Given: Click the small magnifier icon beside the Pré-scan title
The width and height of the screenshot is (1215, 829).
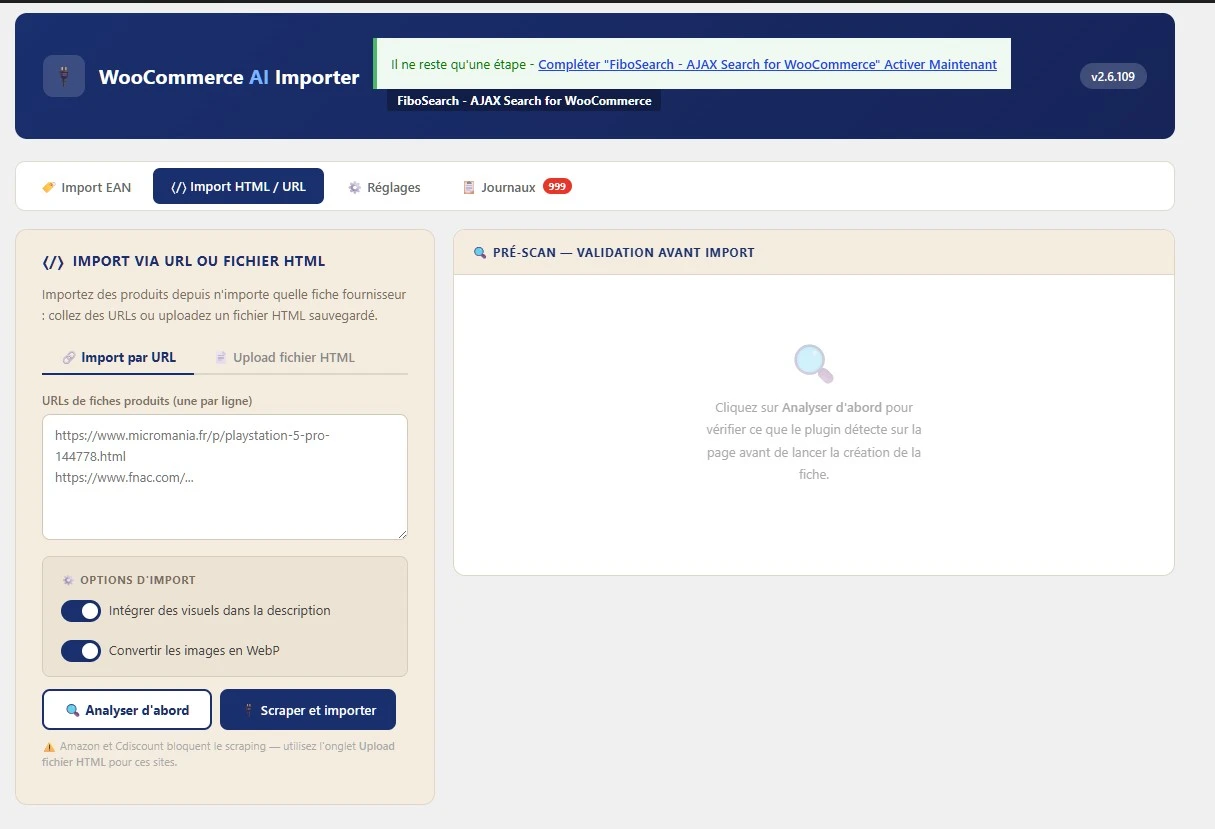Looking at the screenshot, I should pos(480,253).
